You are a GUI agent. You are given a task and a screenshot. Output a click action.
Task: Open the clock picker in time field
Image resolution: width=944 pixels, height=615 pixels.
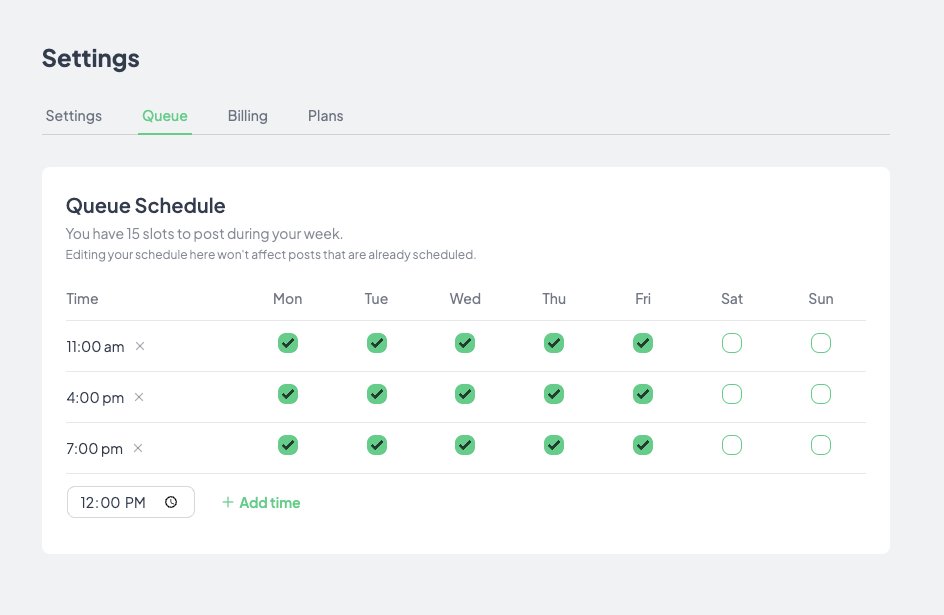tap(171, 502)
